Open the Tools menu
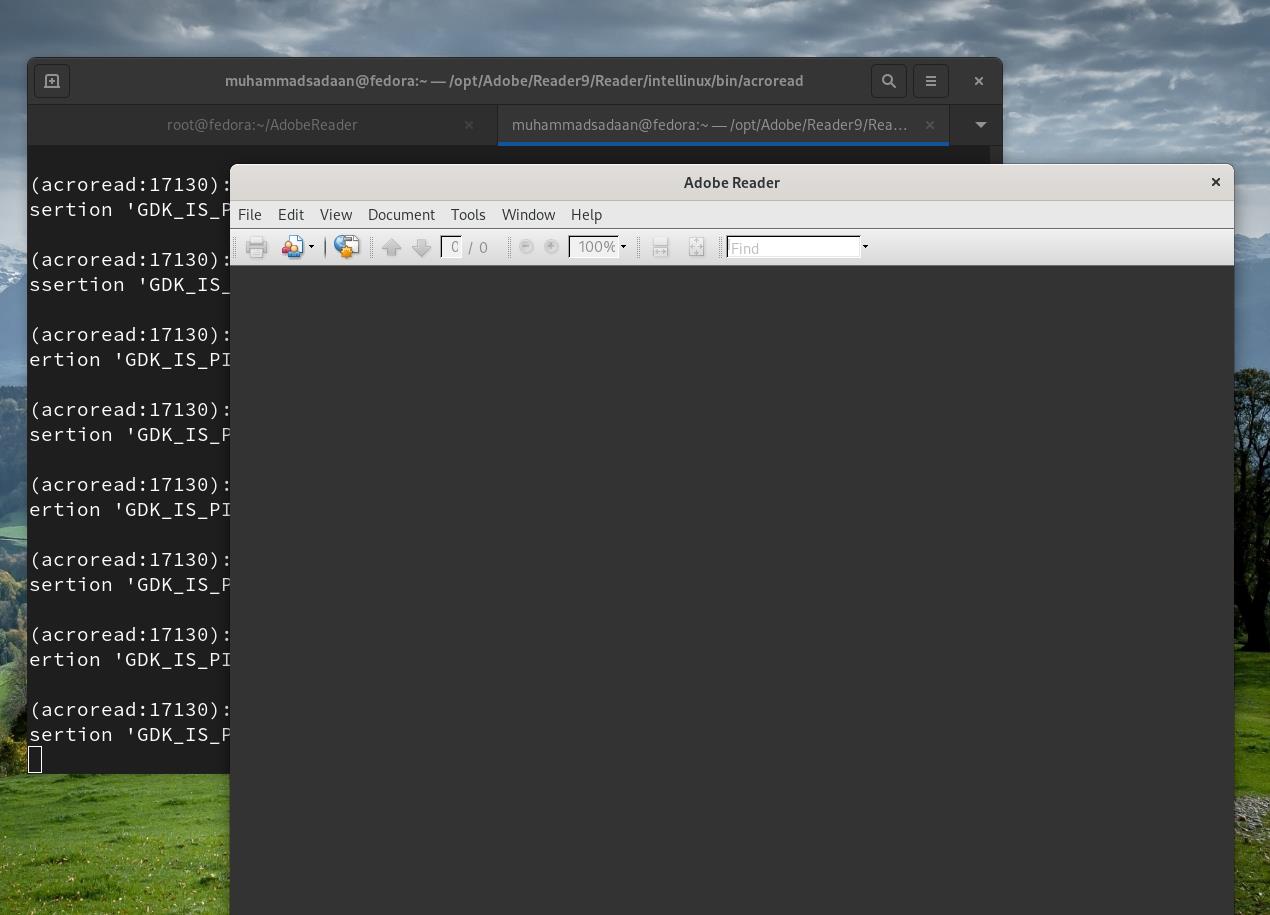This screenshot has width=1270, height=915. 468,215
